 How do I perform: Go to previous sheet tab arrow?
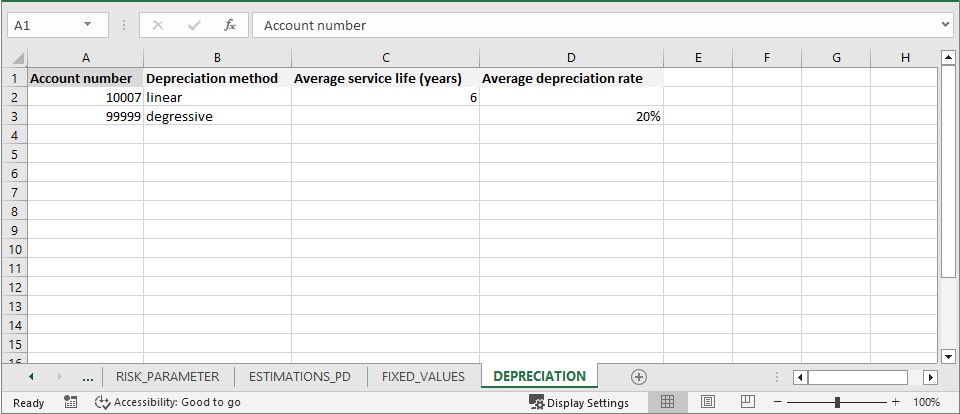[x=31, y=377]
